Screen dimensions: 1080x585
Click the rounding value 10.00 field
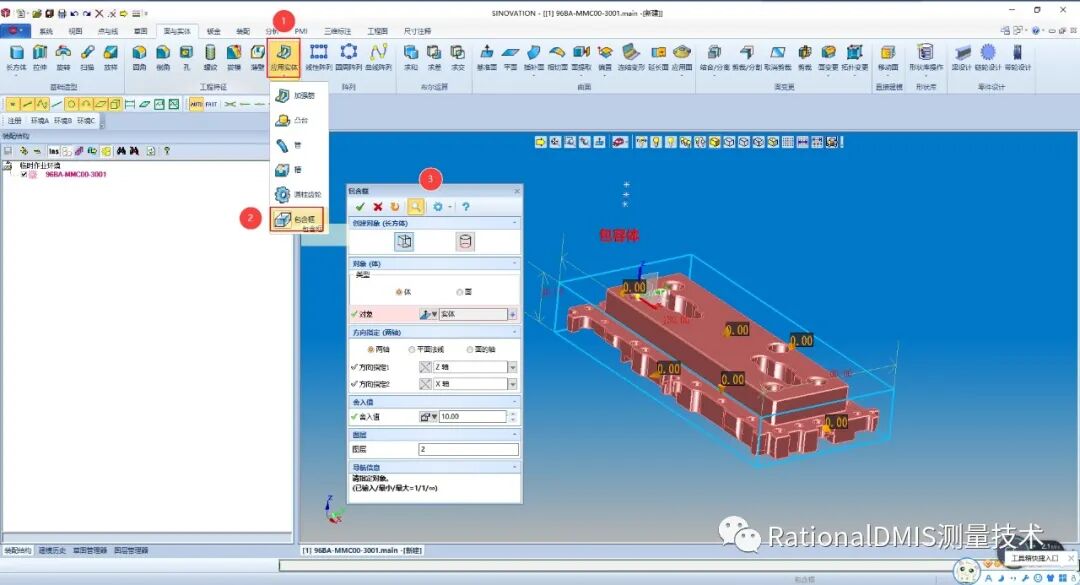[x=472, y=417]
